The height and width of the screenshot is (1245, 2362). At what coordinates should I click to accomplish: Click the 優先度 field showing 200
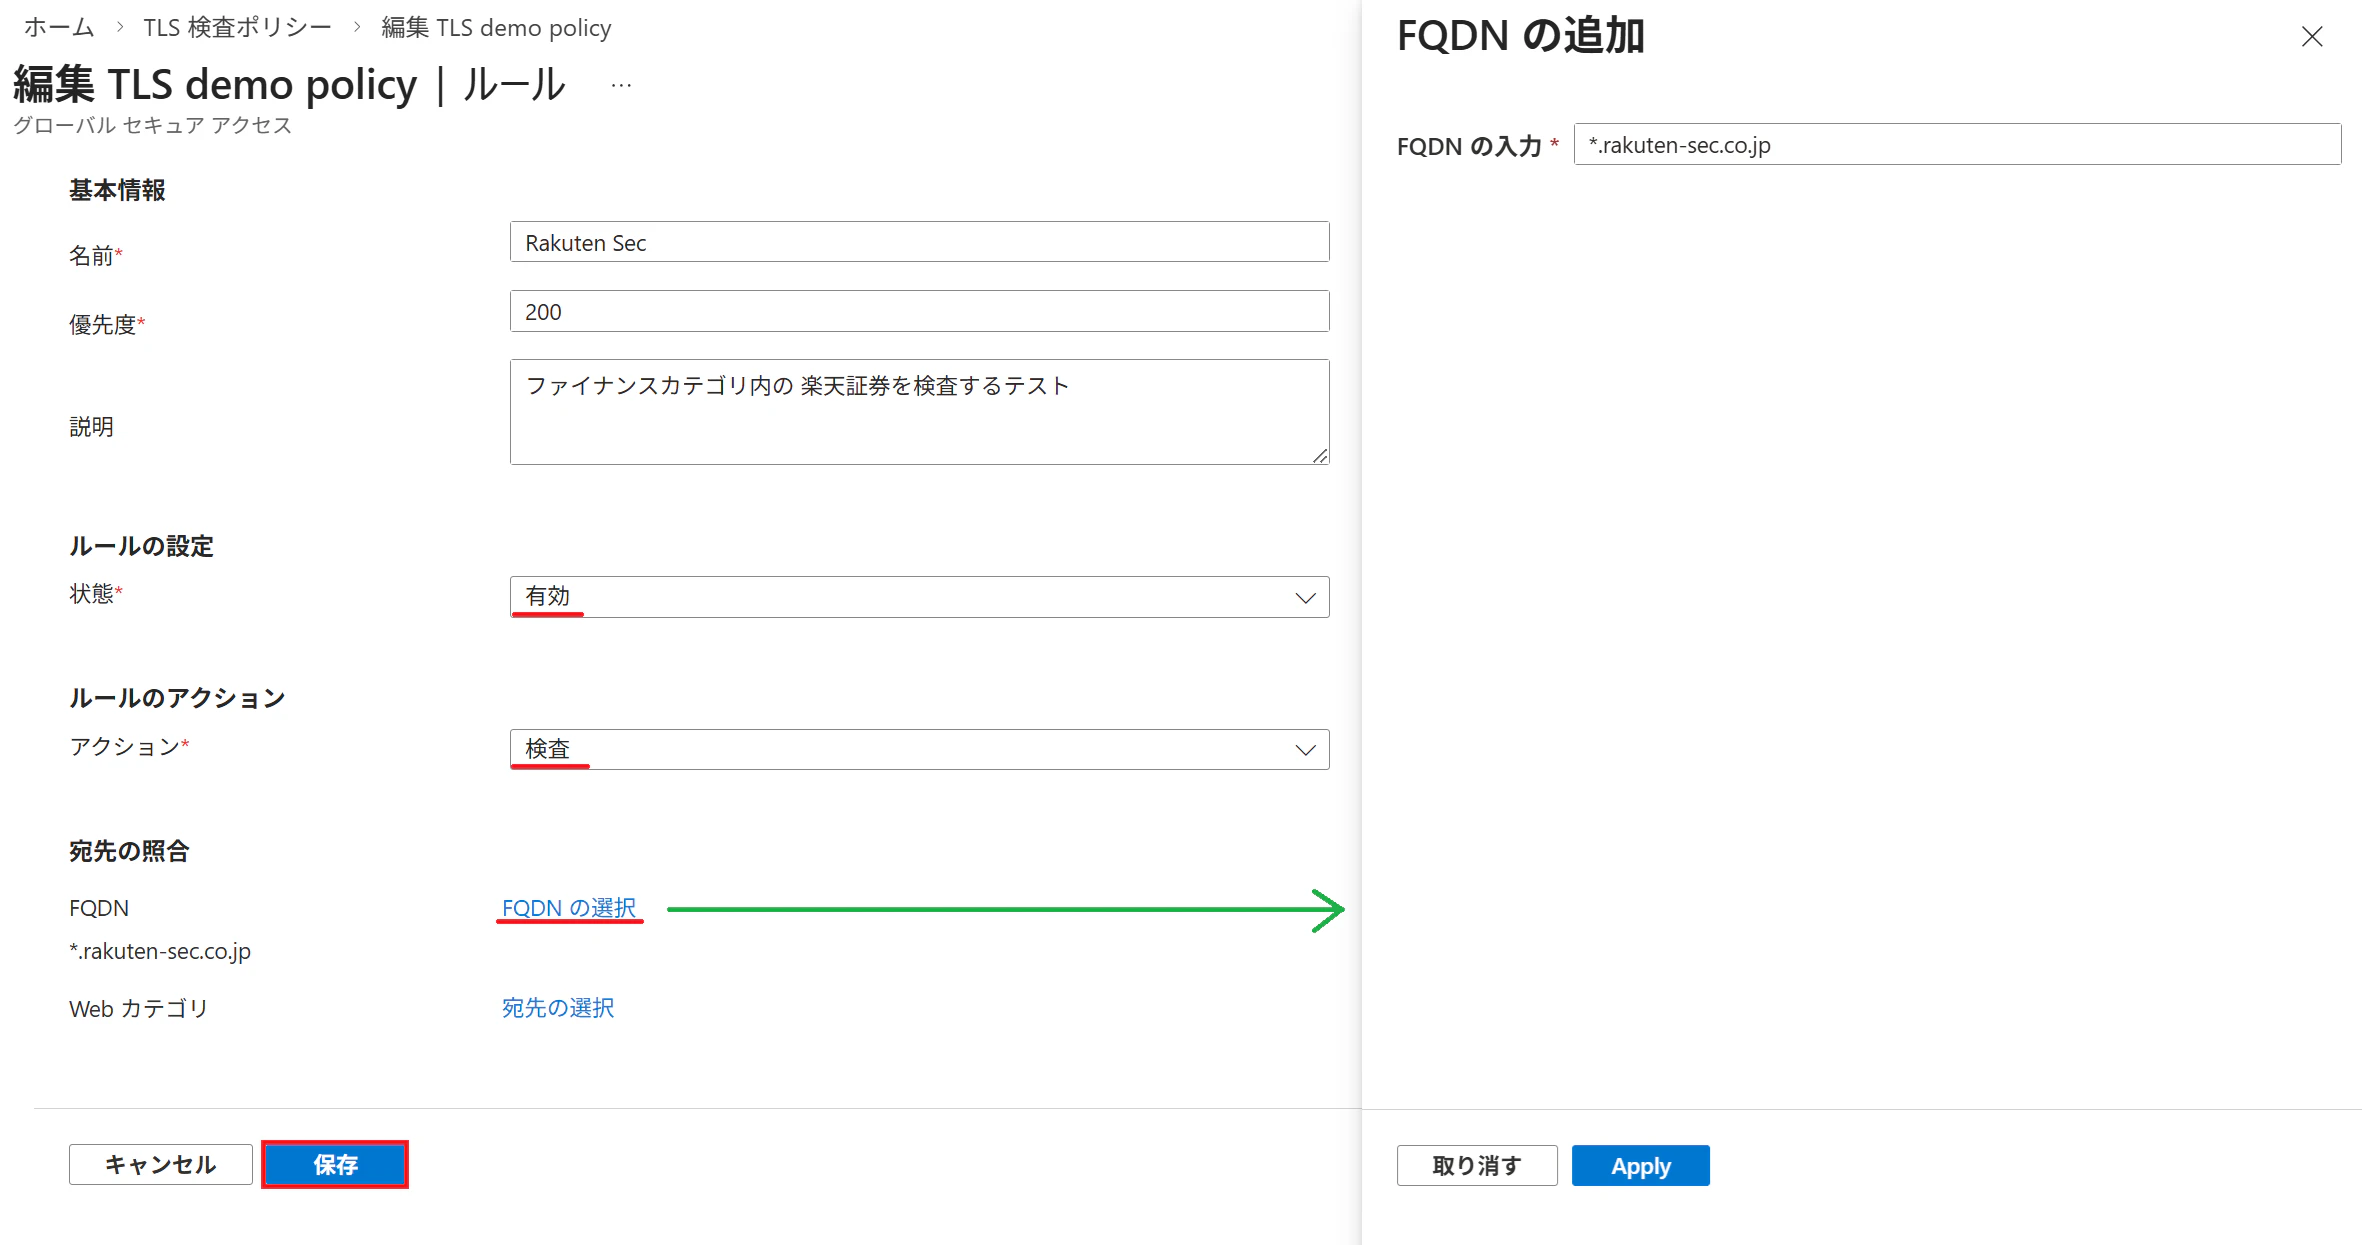click(x=918, y=312)
